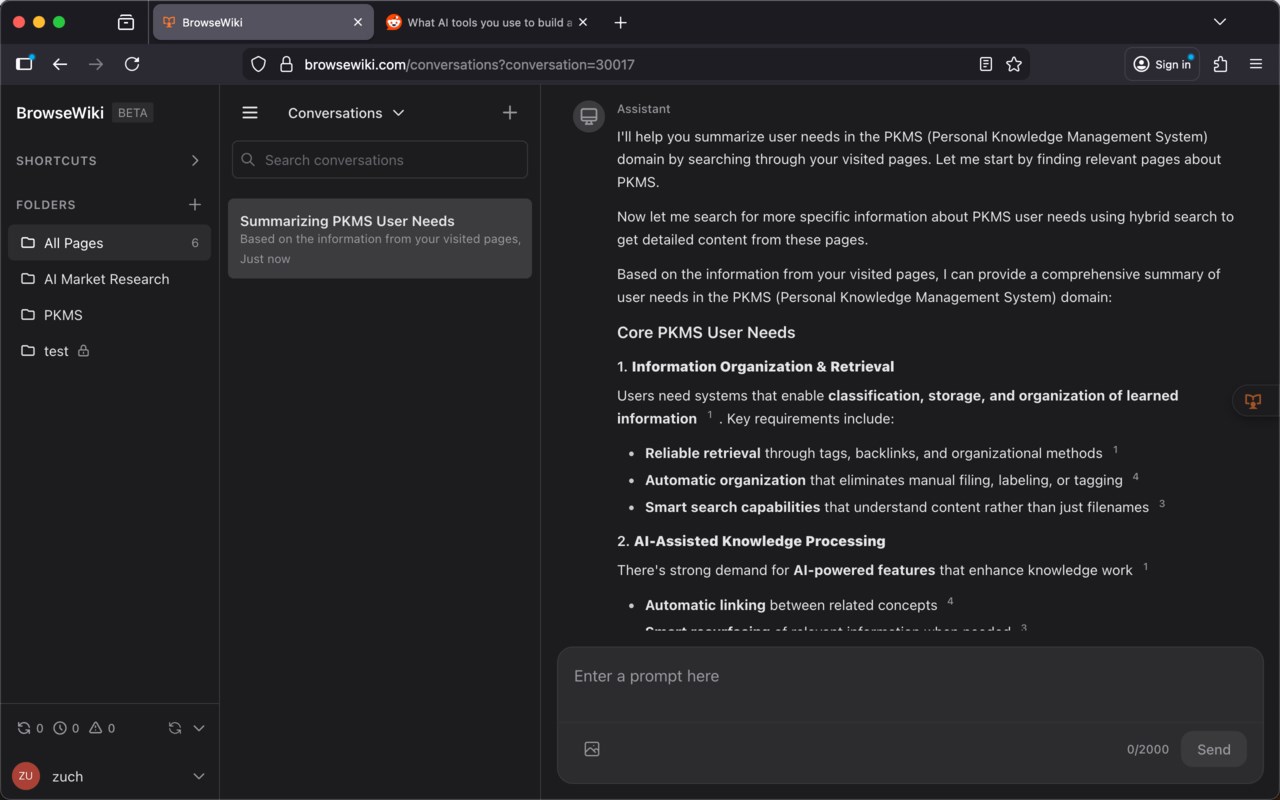Open the PKMS folder
The image size is (1280, 800).
pyautogui.click(x=63, y=315)
